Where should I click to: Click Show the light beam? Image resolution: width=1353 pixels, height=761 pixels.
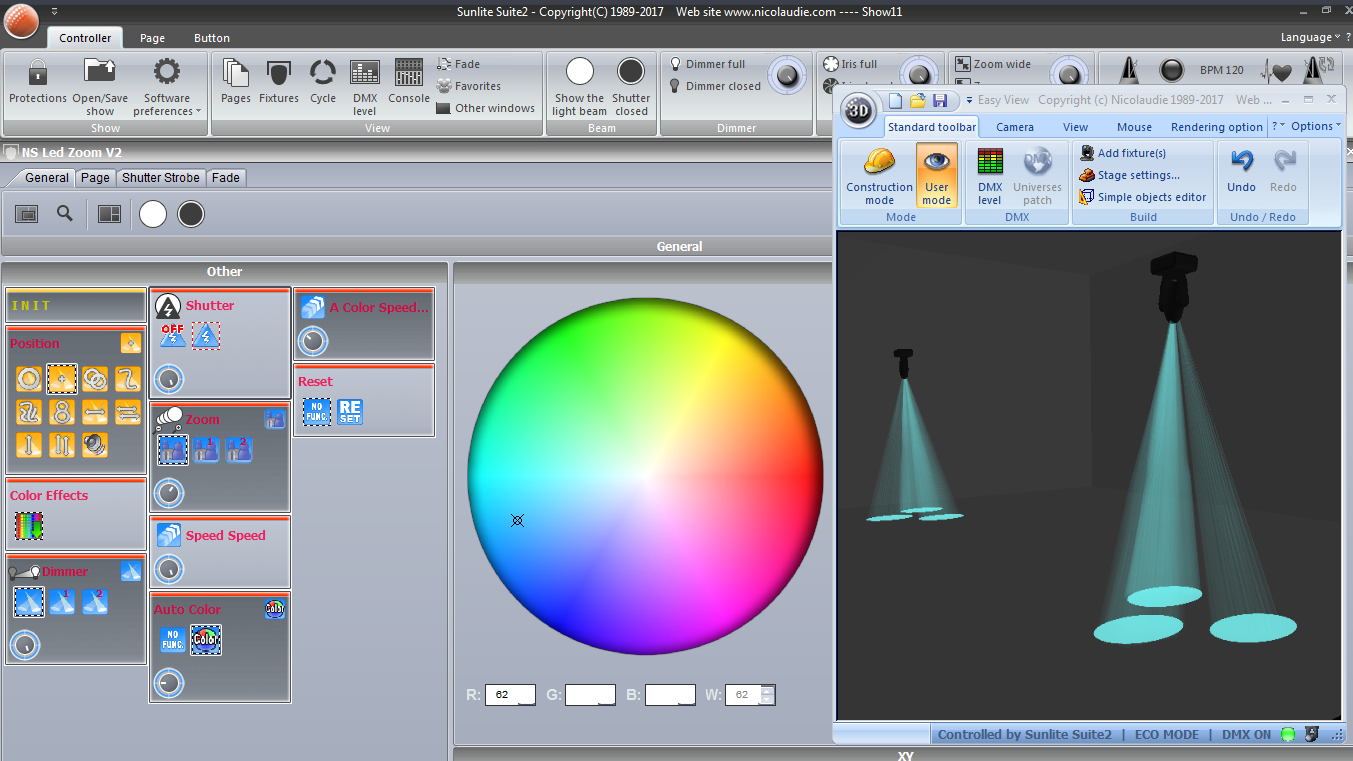pyautogui.click(x=579, y=86)
